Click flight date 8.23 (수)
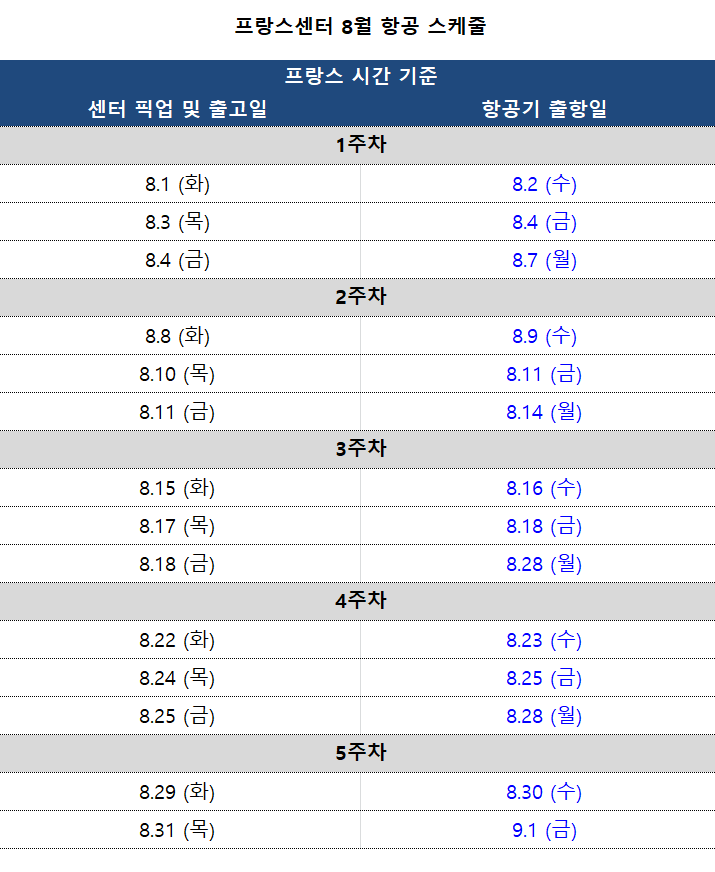The width and height of the screenshot is (715, 872). coord(544,640)
